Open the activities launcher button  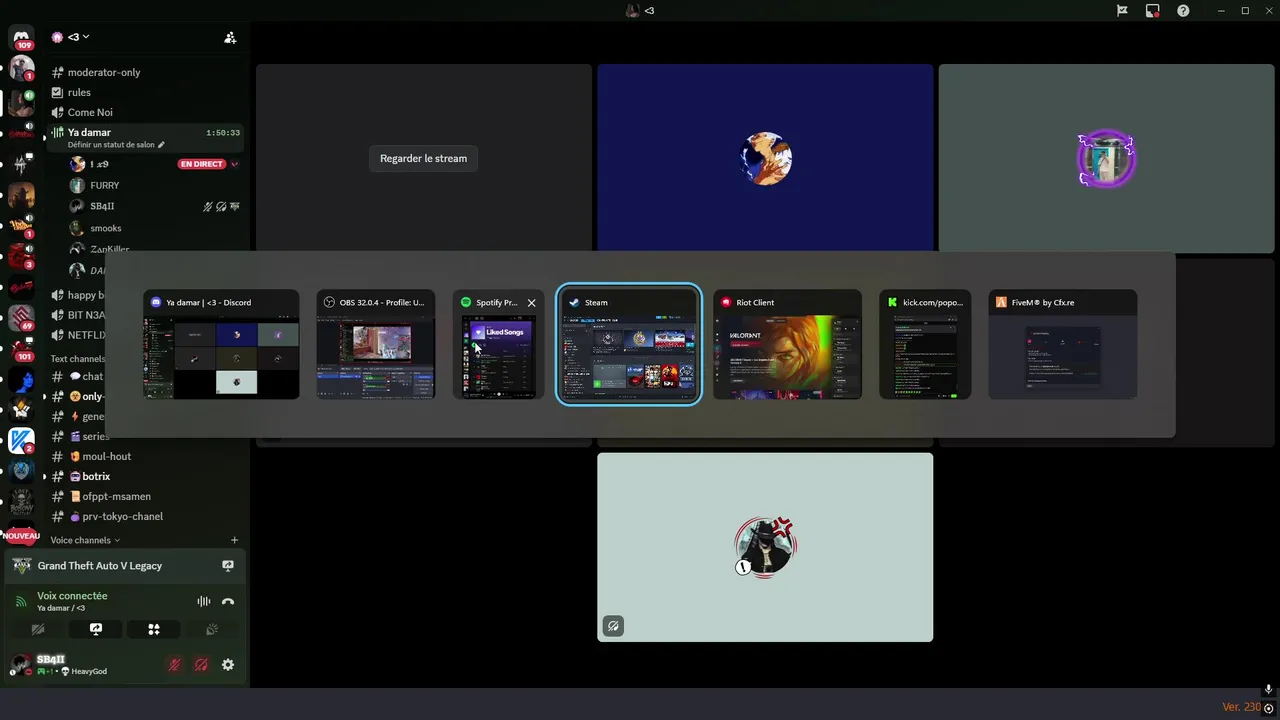154,630
